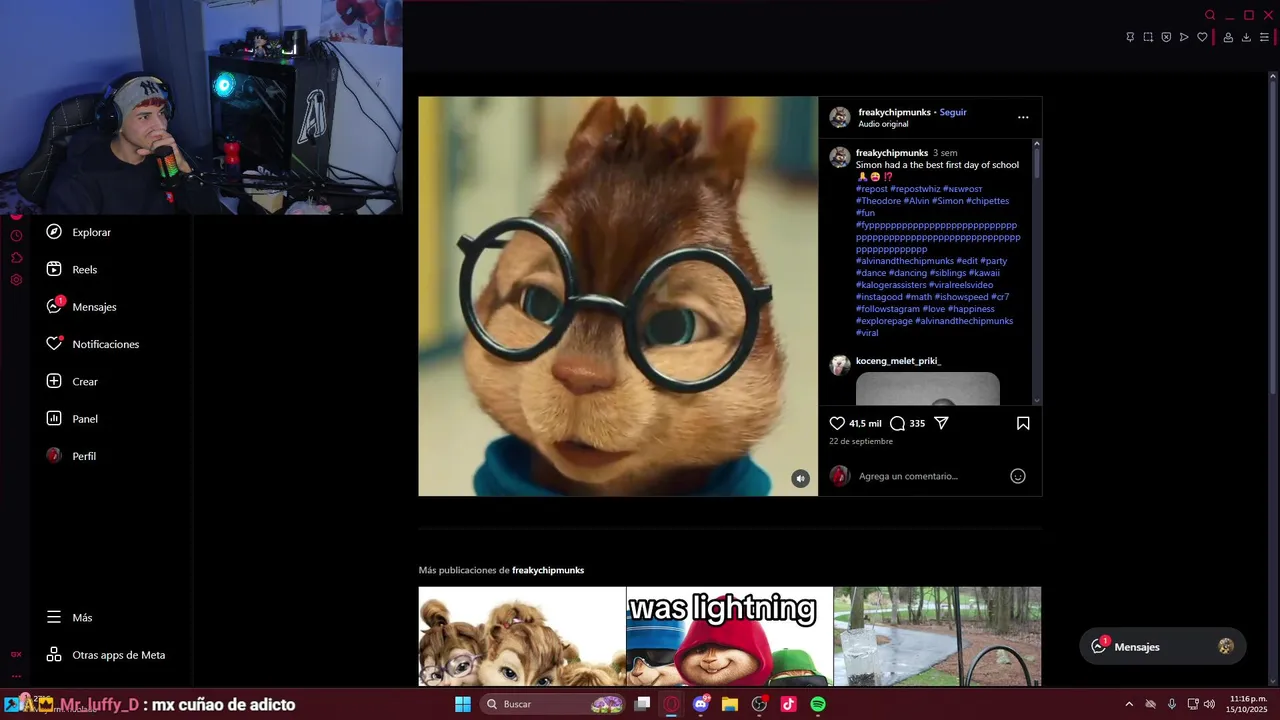Screen dimensions: 1280x720
Task: Open the Panel dashboard
Action: click(72, 419)
